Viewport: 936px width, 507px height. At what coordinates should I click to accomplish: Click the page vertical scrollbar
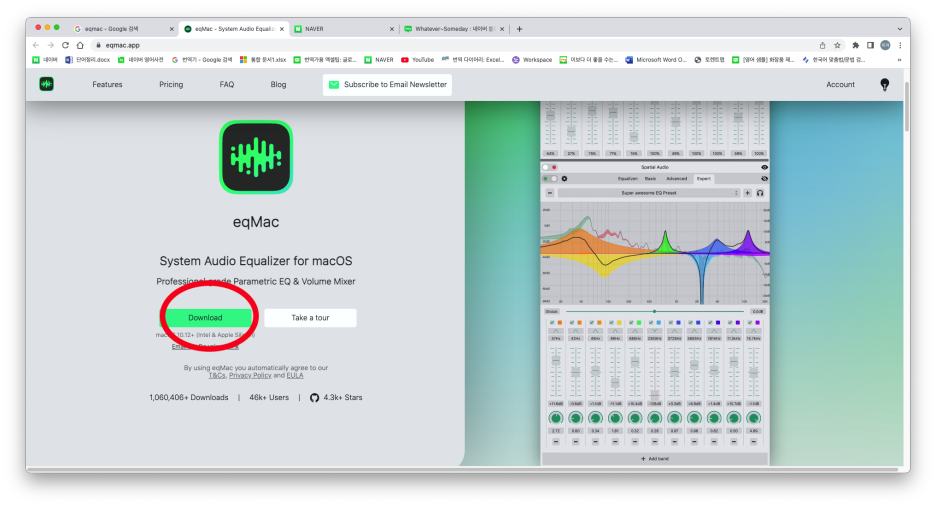coord(907,107)
